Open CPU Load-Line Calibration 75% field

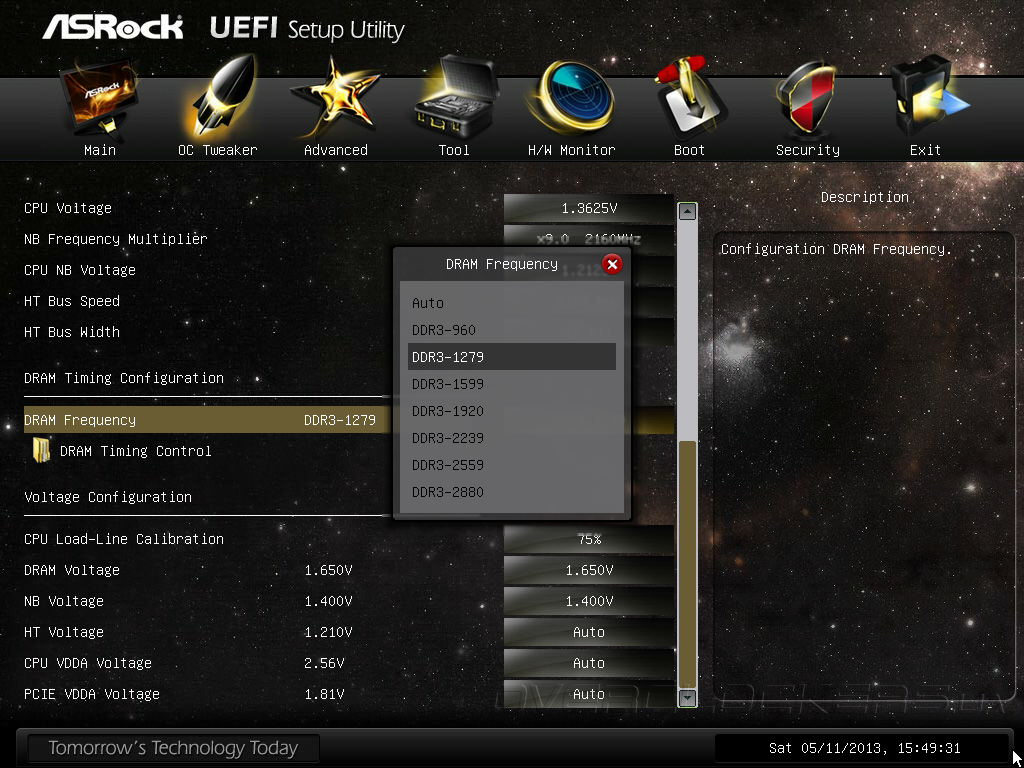click(589, 539)
